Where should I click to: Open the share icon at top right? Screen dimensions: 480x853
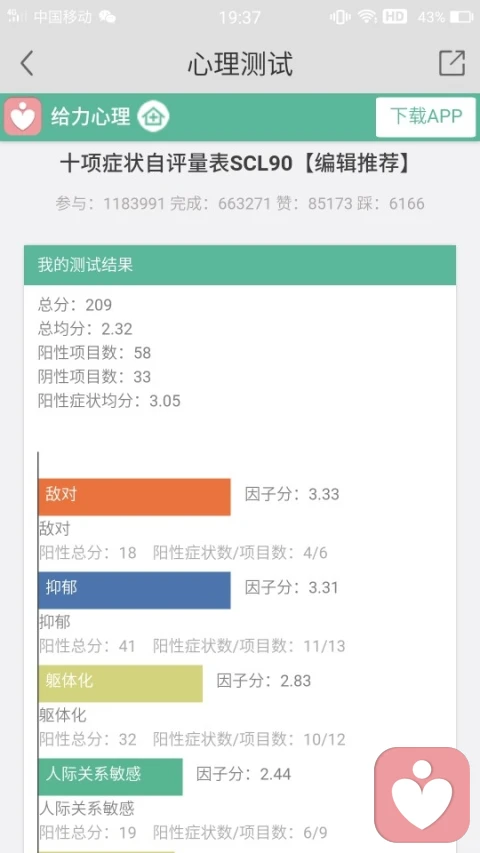(452, 63)
